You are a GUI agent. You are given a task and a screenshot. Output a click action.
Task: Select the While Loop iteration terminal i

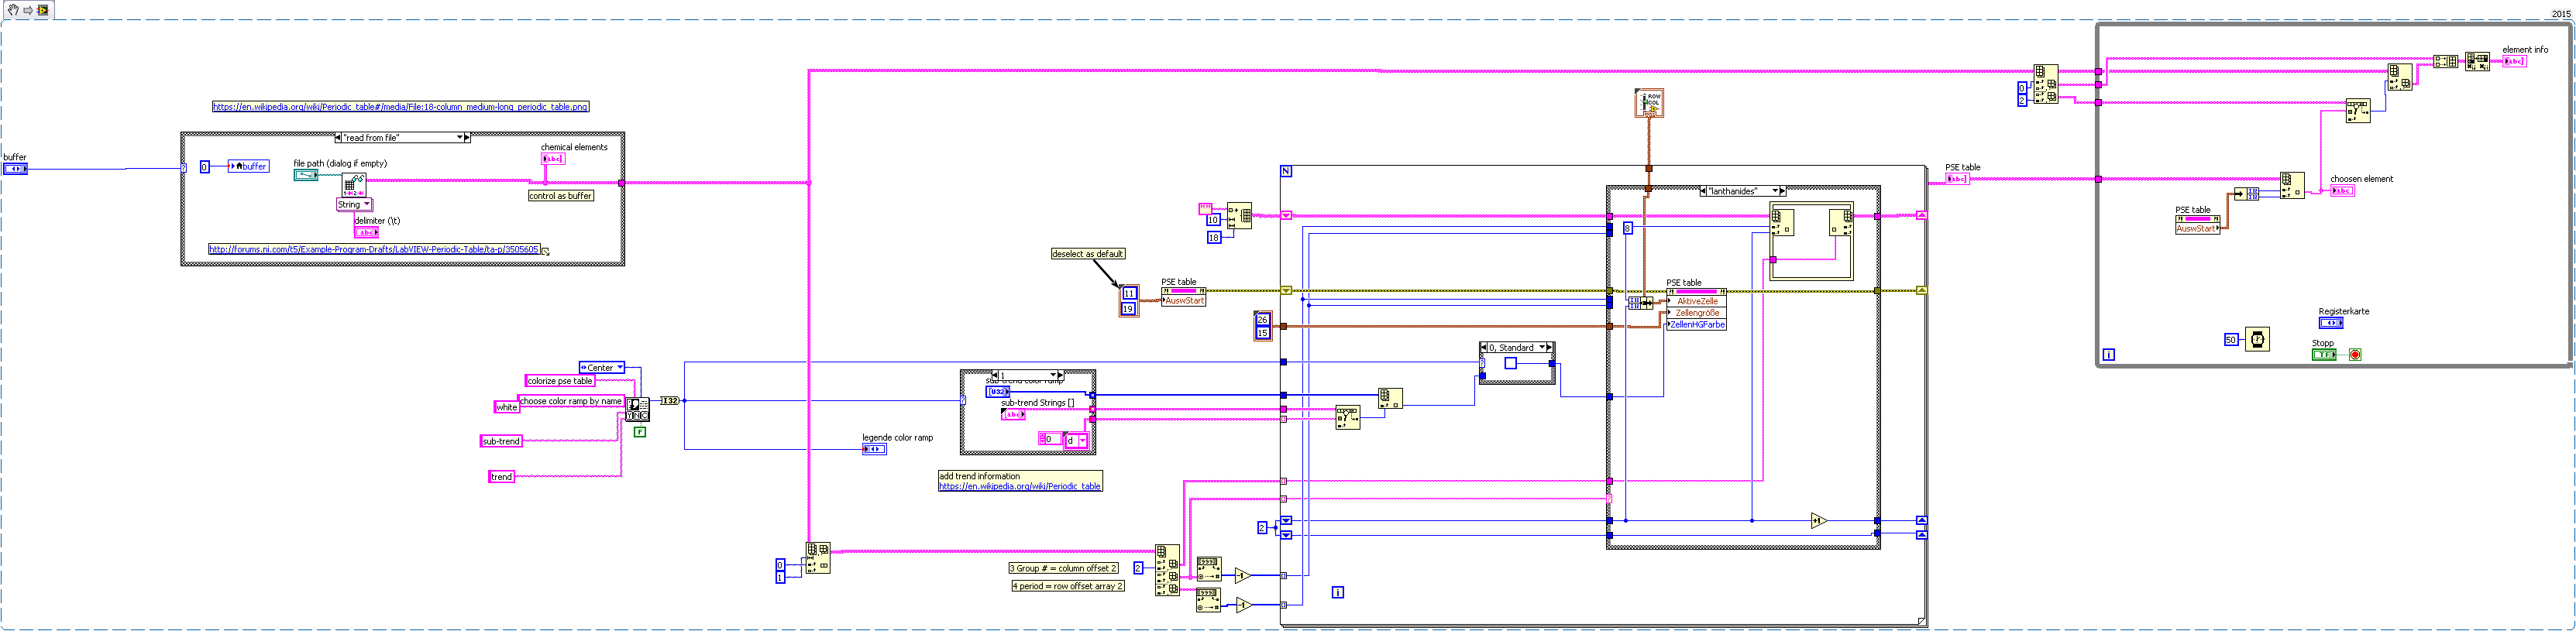pos(2109,354)
